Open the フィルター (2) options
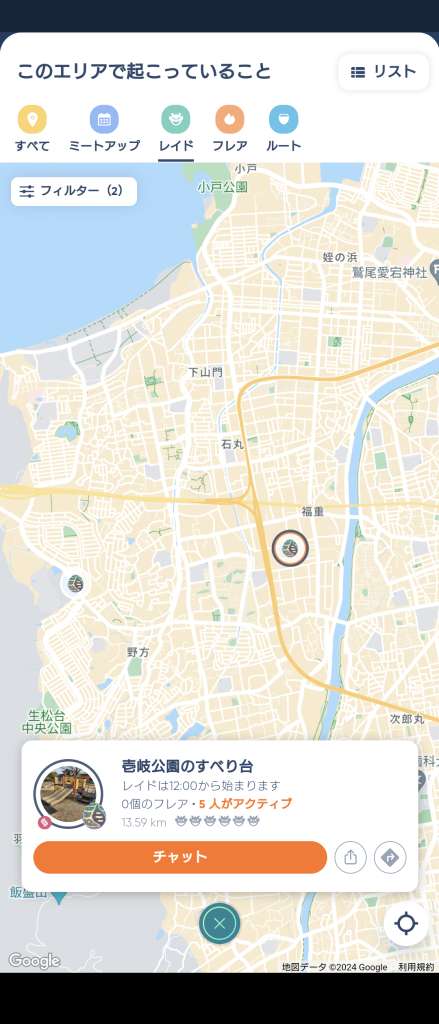Screen dimensions: 439x1024 (x=74, y=191)
